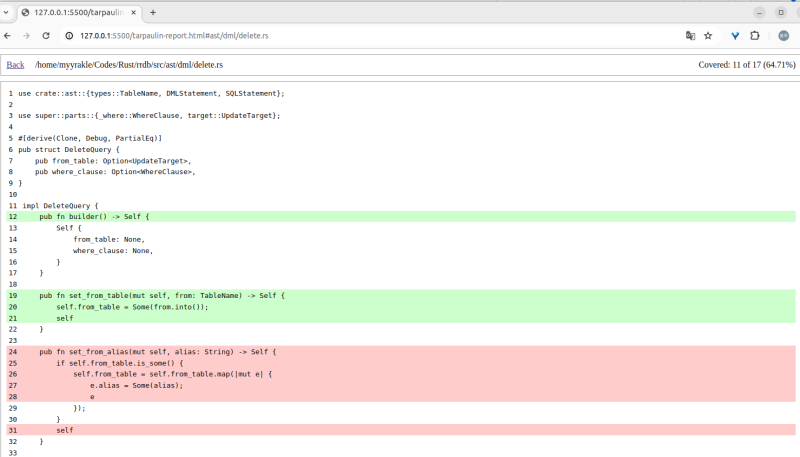This screenshot has height=457, width=800.
Task: Click the Back link in report
Action: 15,65
